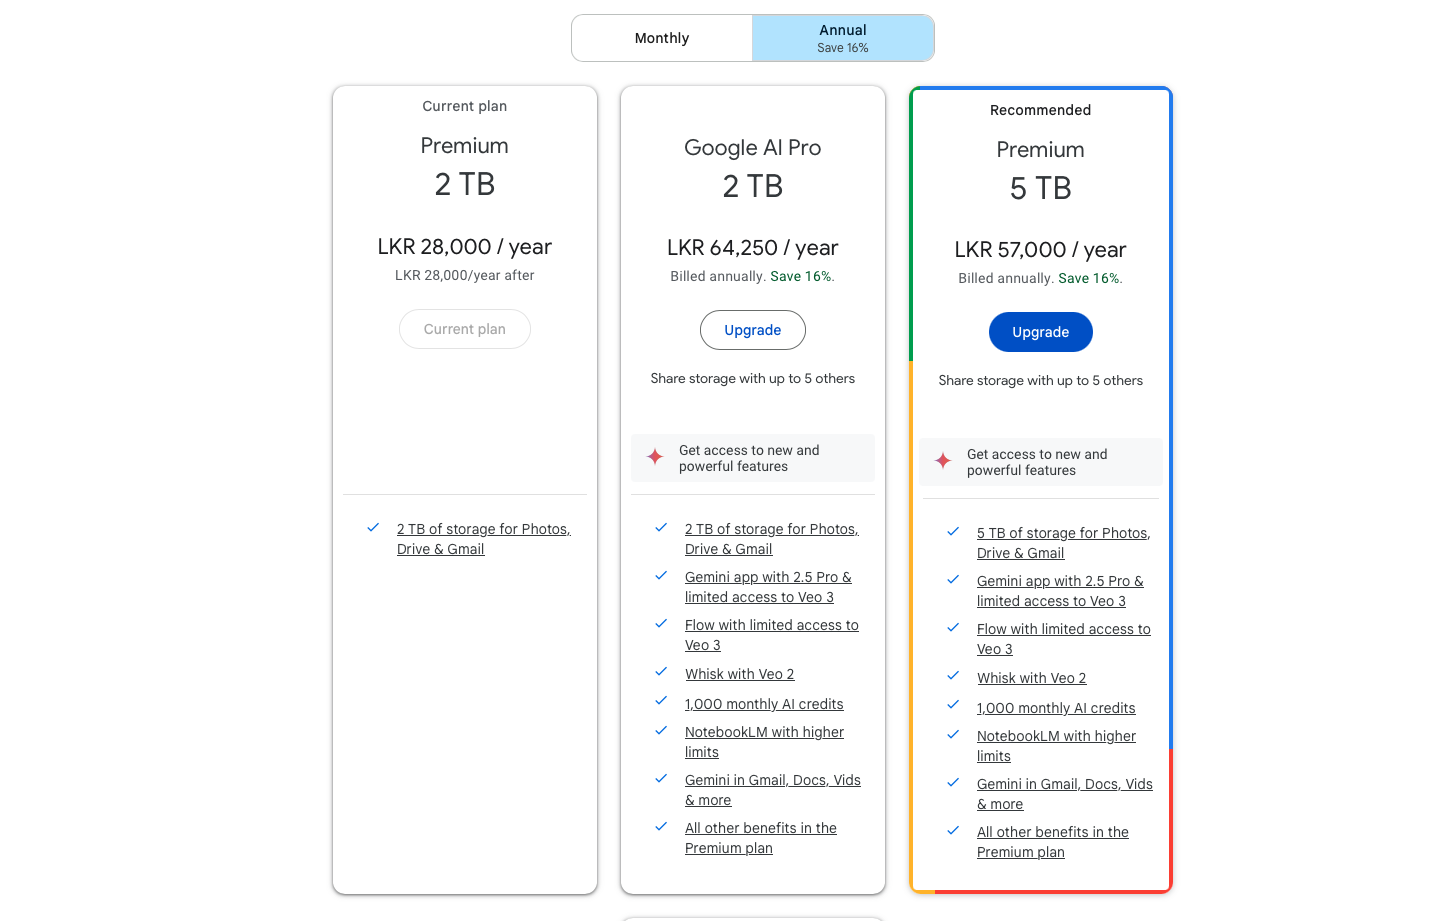Open Flow with limited access link in 5 TB plan
1433x921 pixels.
coord(1064,639)
